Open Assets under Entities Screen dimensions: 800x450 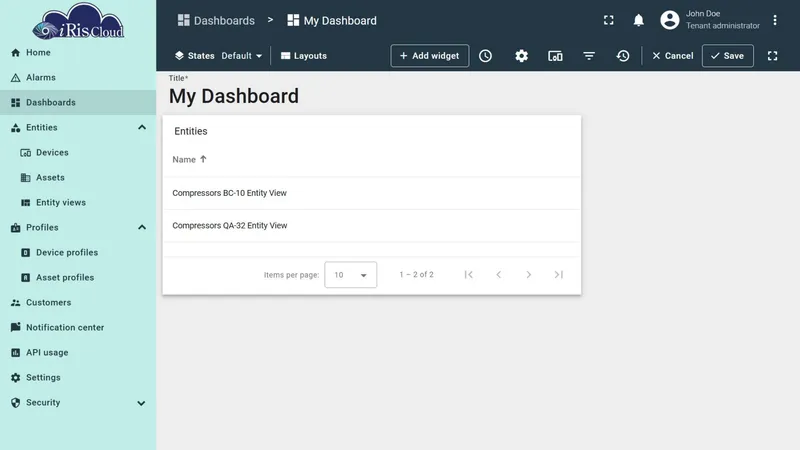[x=78, y=178]
